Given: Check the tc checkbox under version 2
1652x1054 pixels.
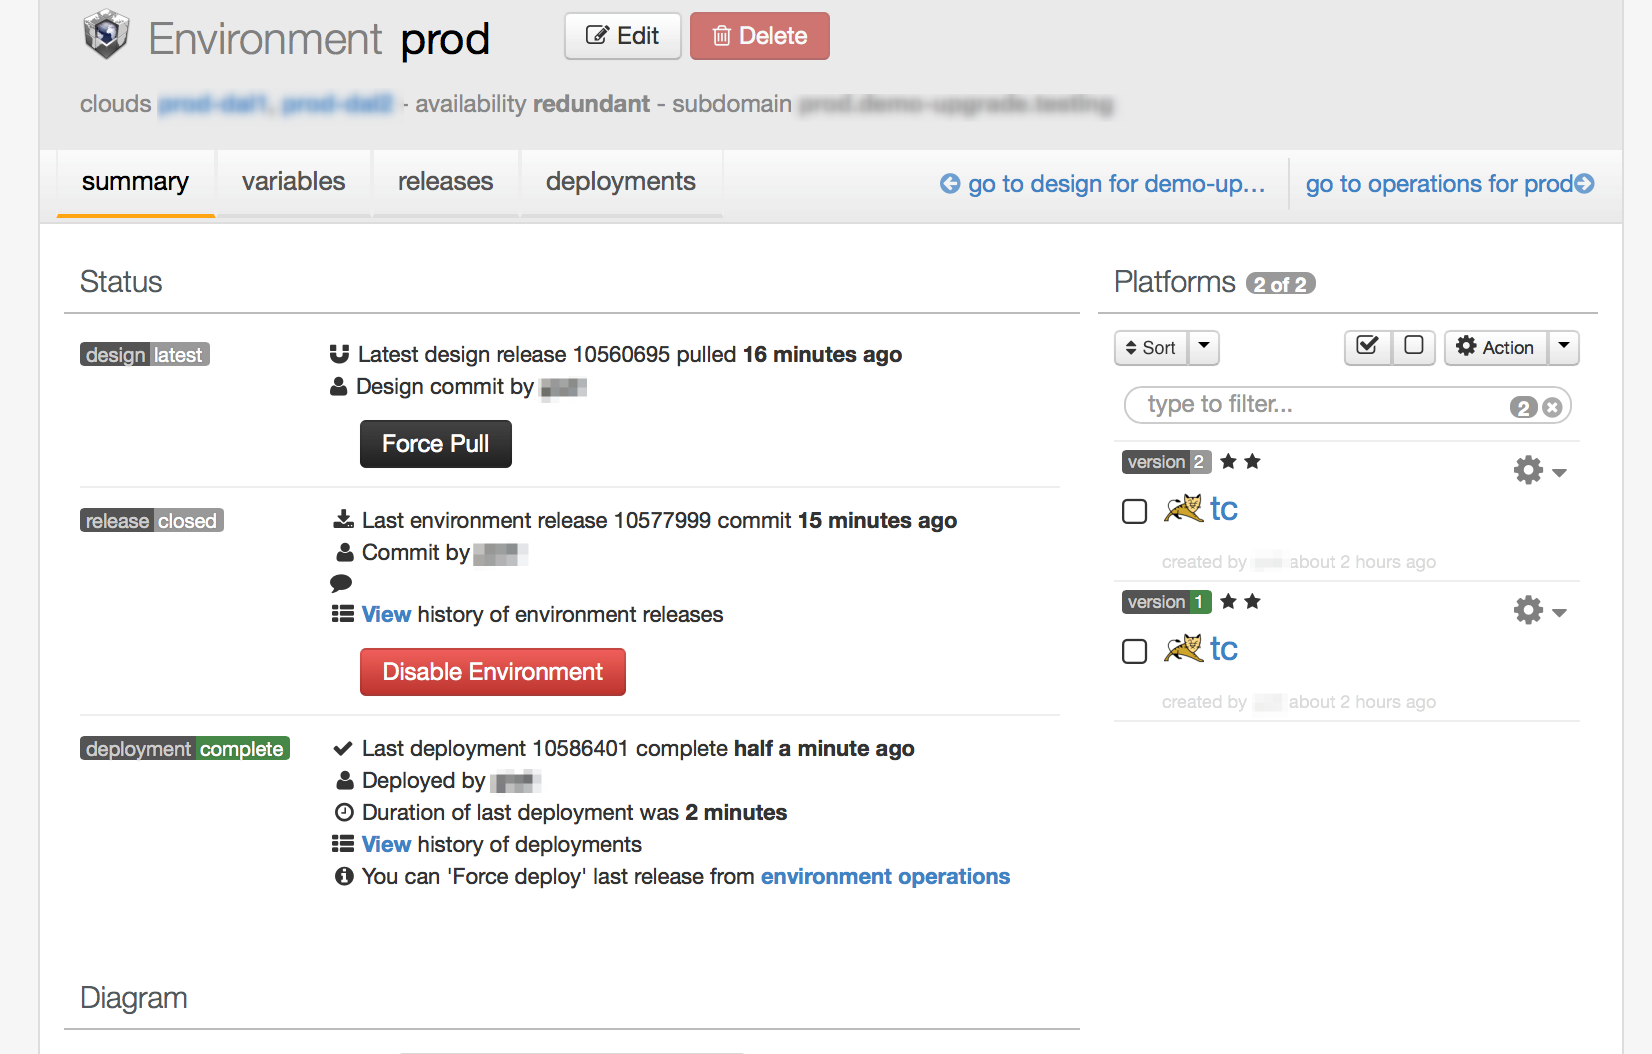Looking at the screenshot, I should pyautogui.click(x=1134, y=511).
